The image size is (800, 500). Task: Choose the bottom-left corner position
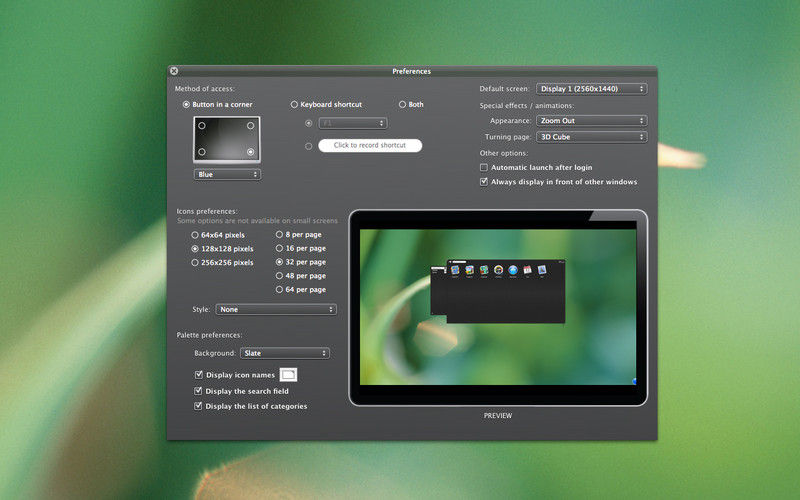point(201,152)
